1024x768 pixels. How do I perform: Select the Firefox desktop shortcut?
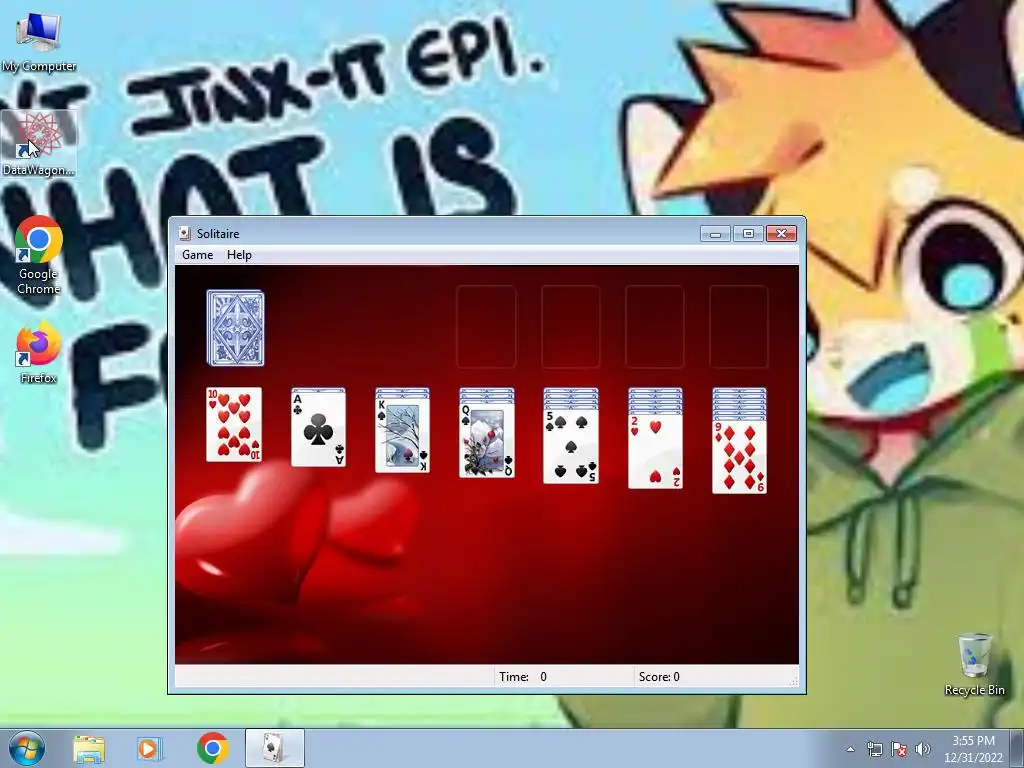[x=39, y=353]
